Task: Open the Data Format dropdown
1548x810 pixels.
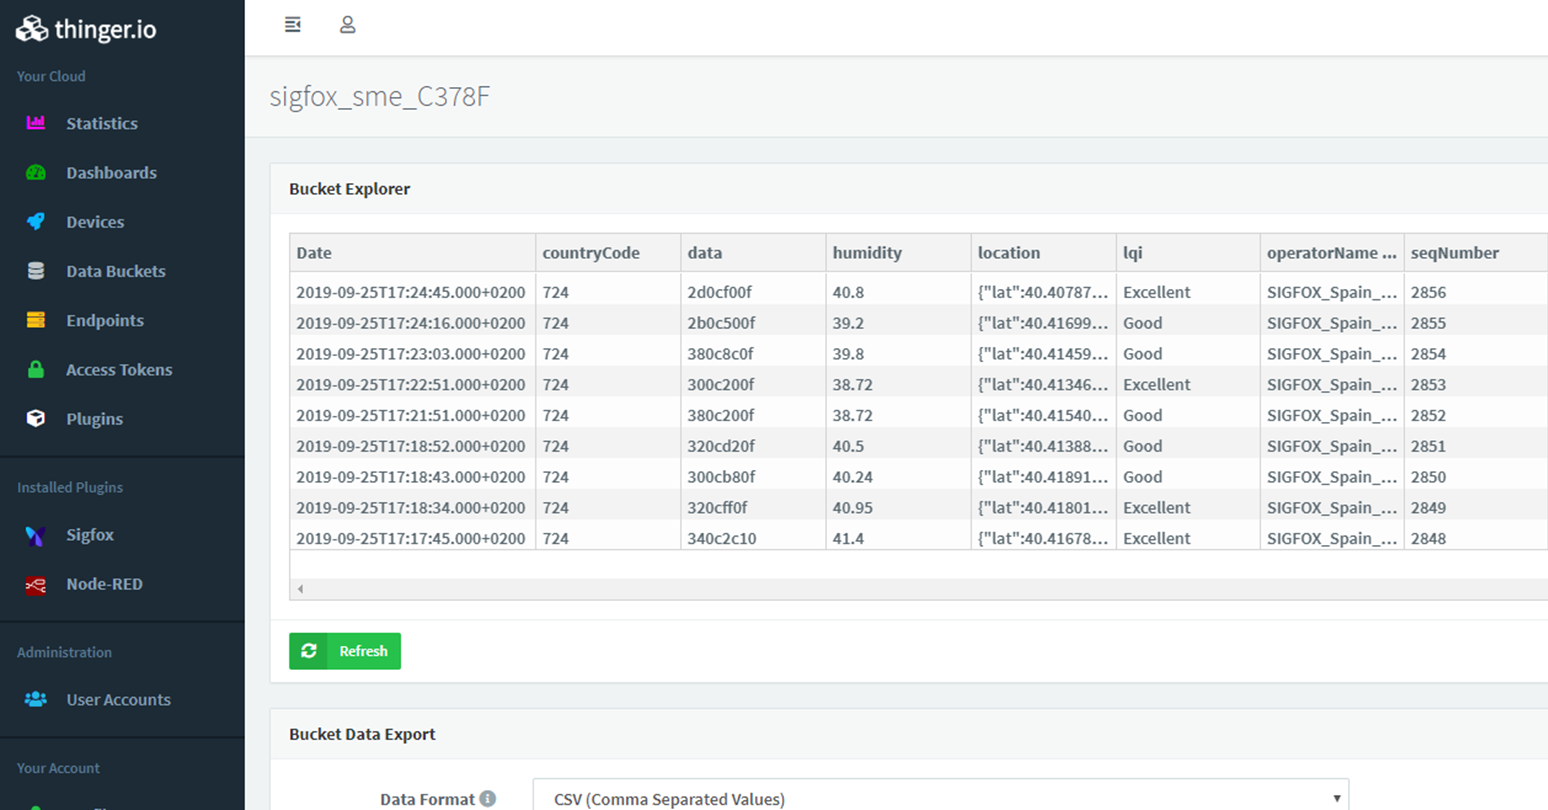Action: point(940,797)
